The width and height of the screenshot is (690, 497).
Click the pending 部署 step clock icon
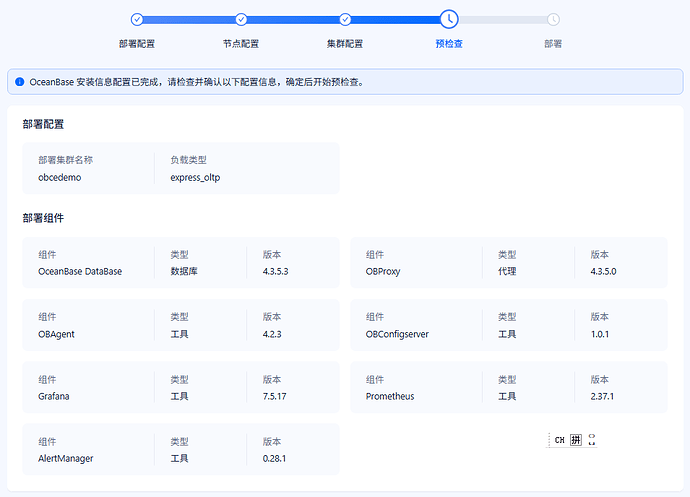tap(553, 19)
